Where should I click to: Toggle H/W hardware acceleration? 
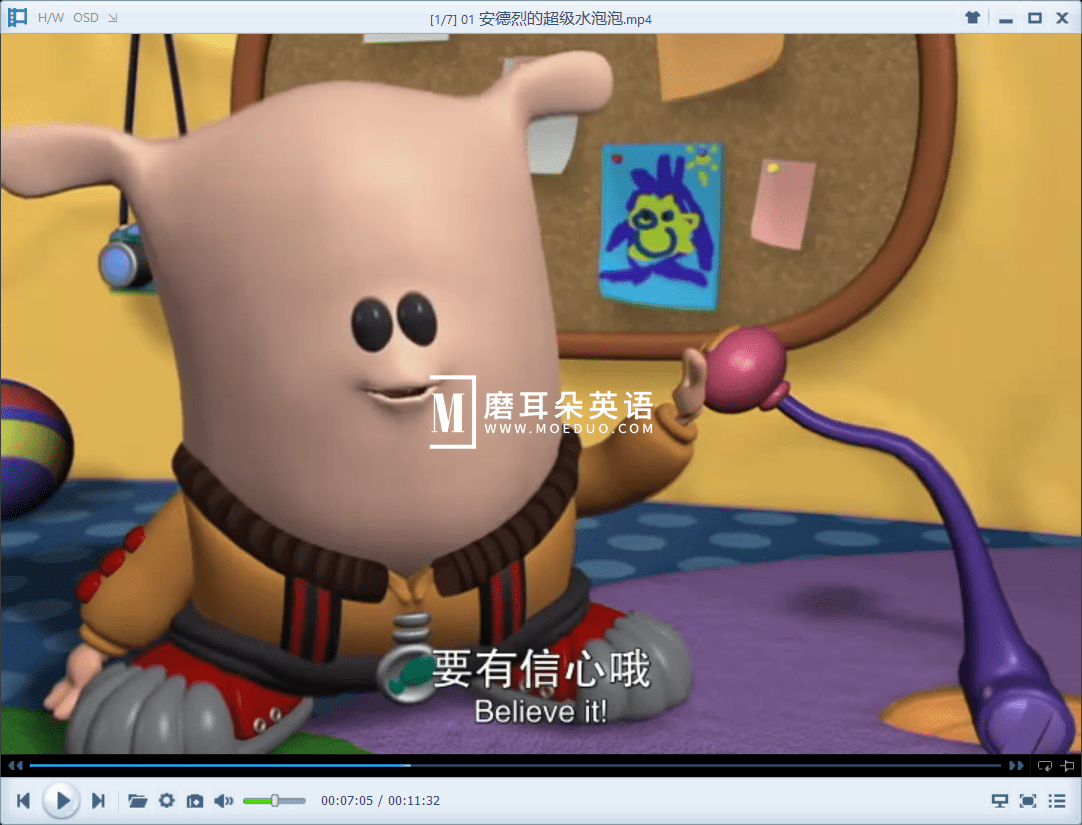pyautogui.click(x=50, y=18)
